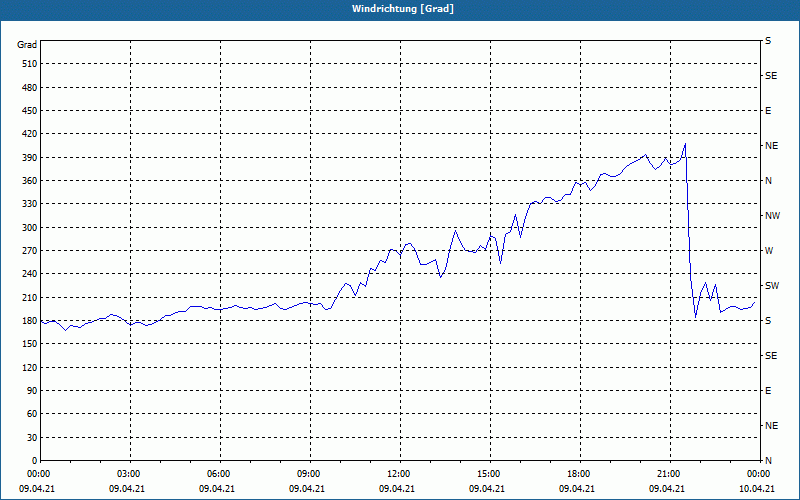Click the W compass direction label
This screenshot has height=500, width=800.
click(x=769, y=251)
